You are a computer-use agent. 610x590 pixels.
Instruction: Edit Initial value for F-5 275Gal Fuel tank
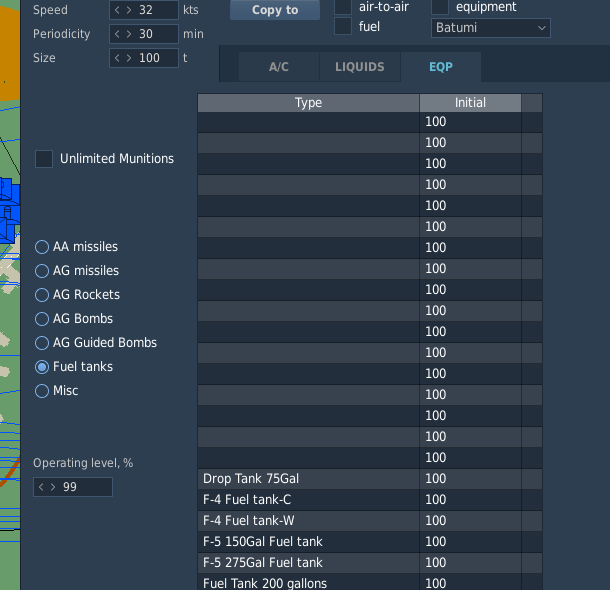(x=470, y=563)
